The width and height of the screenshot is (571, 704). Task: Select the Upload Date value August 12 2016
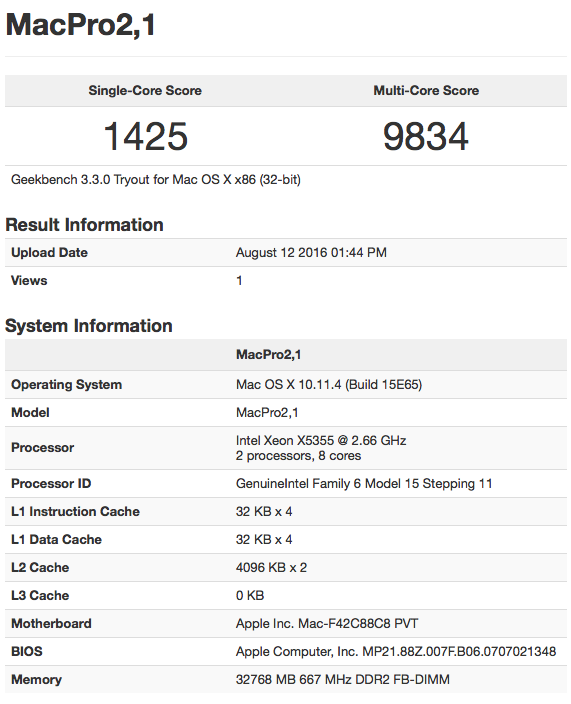311,252
